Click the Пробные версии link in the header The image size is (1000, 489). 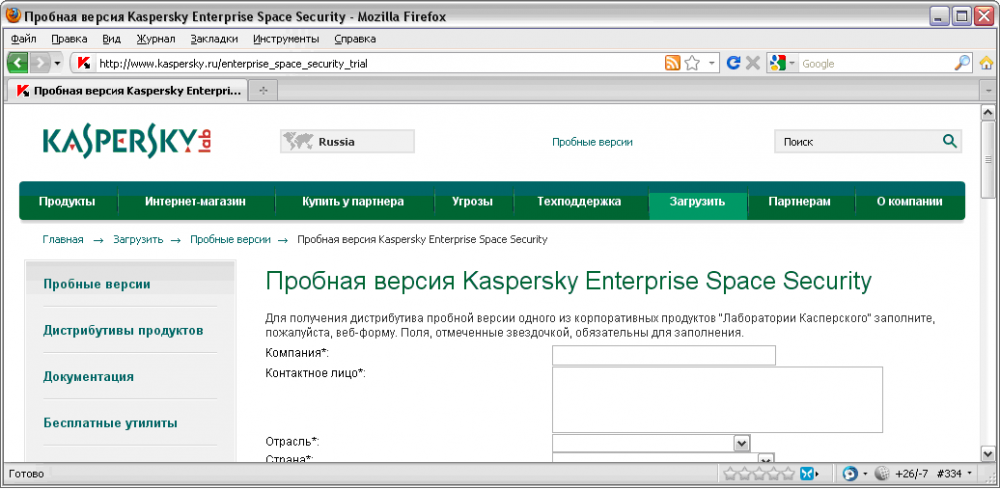[592, 142]
